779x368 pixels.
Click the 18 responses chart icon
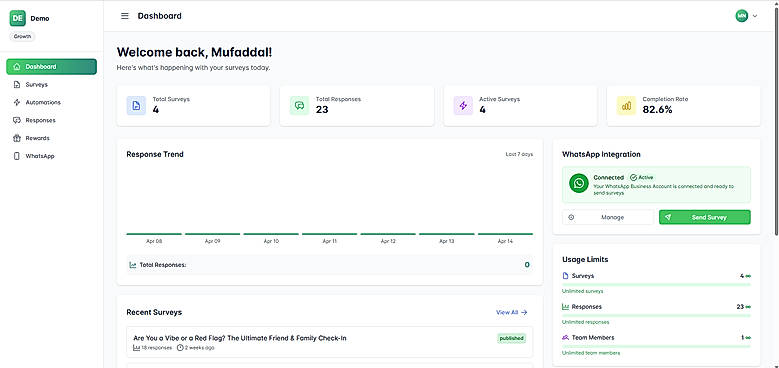pos(137,348)
